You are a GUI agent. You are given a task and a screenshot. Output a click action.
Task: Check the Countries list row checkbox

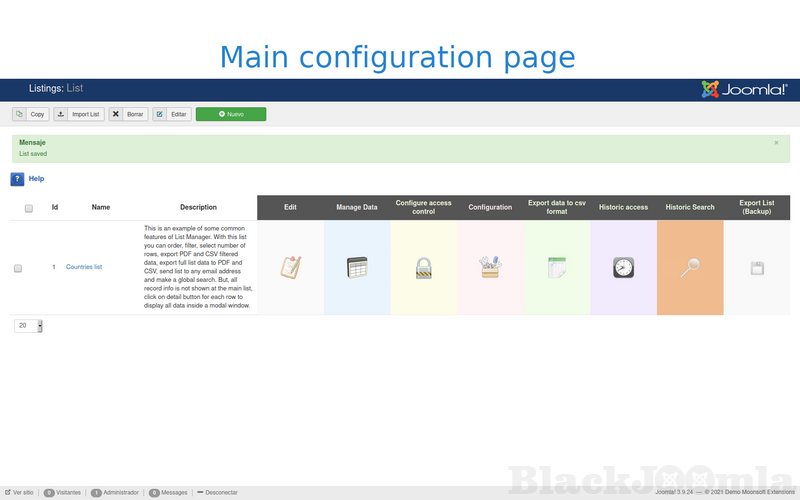tap(18, 268)
